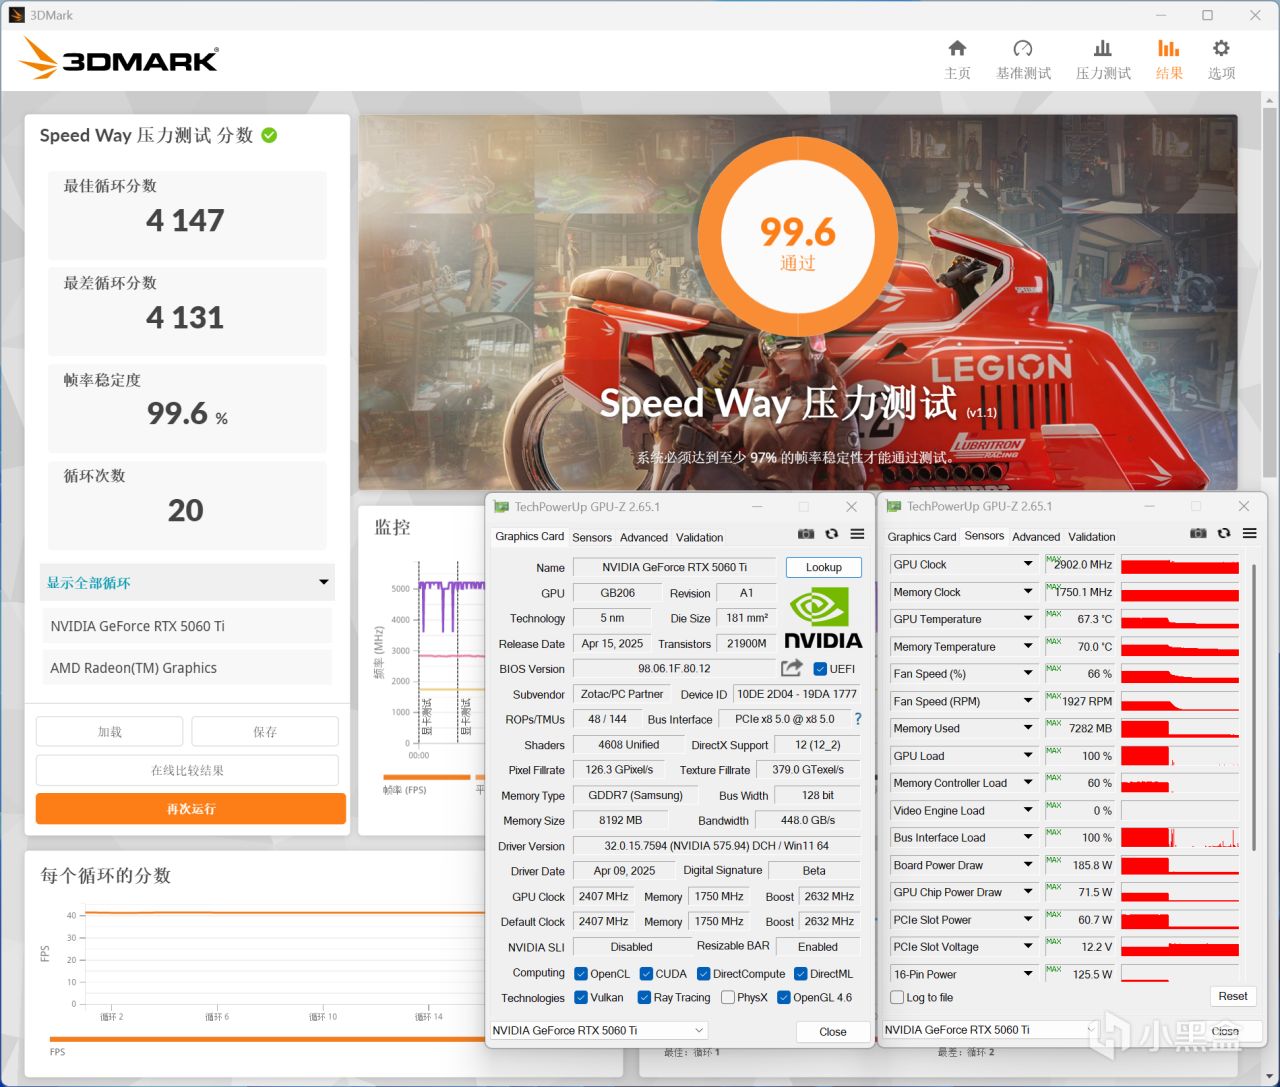Click the 3DMark logo in the header
The width and height of the screenshot is (1280, 1087).
pyautogui.click(x=118, y=59)
